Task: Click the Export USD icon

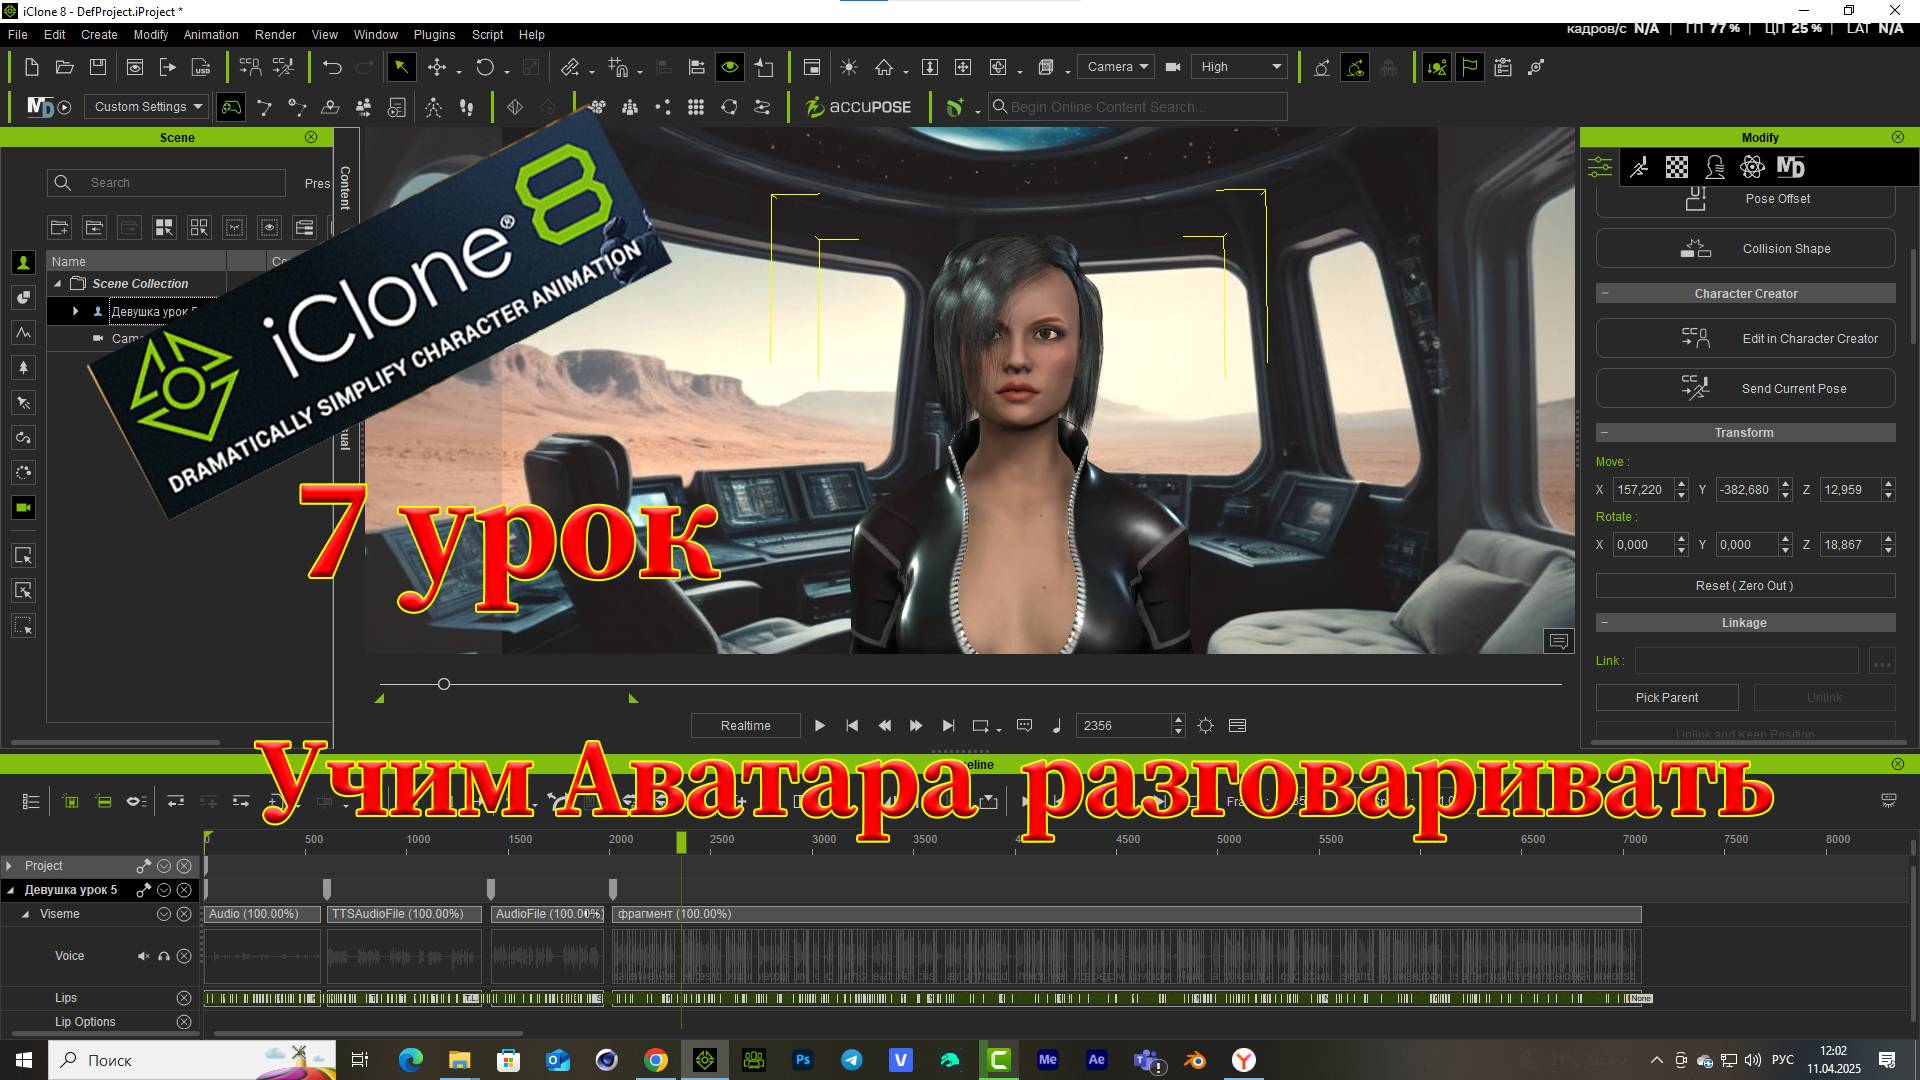Action: pos(201,67)
